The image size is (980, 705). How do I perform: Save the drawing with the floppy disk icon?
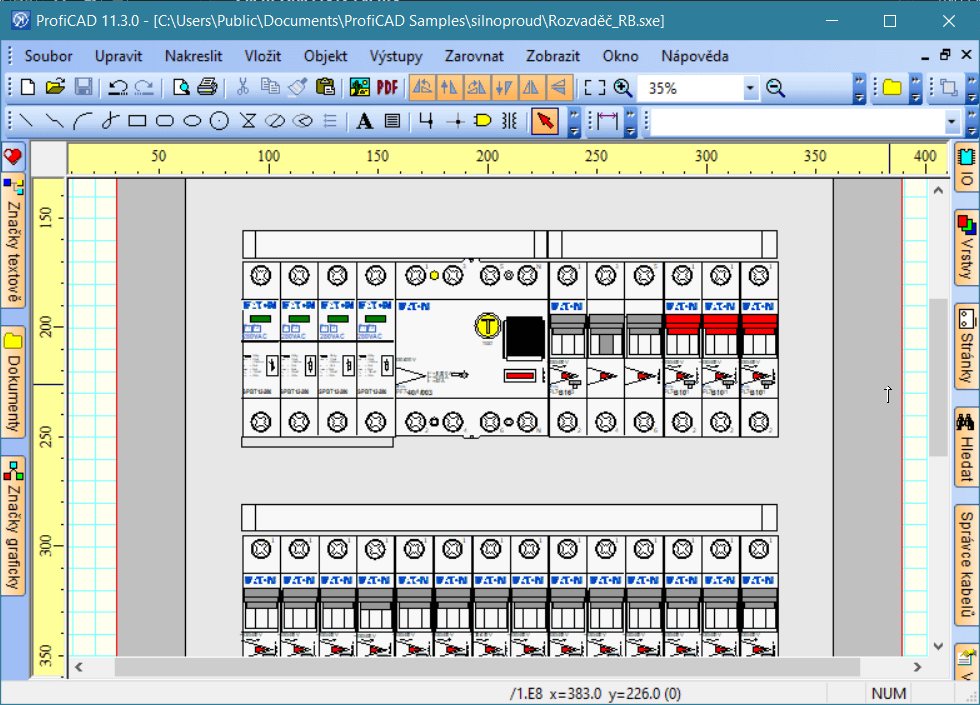[x=83, y=87]
